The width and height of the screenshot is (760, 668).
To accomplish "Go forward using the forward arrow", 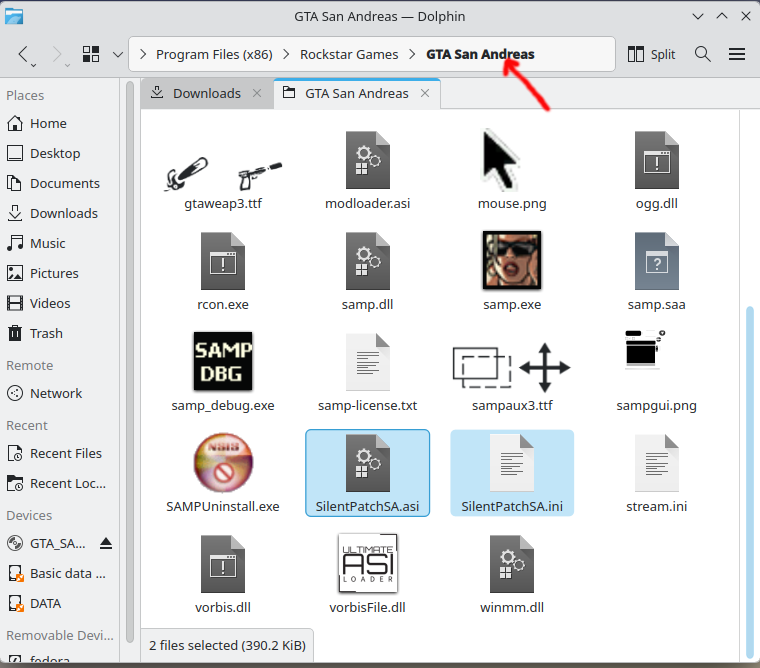I will 56,54.
